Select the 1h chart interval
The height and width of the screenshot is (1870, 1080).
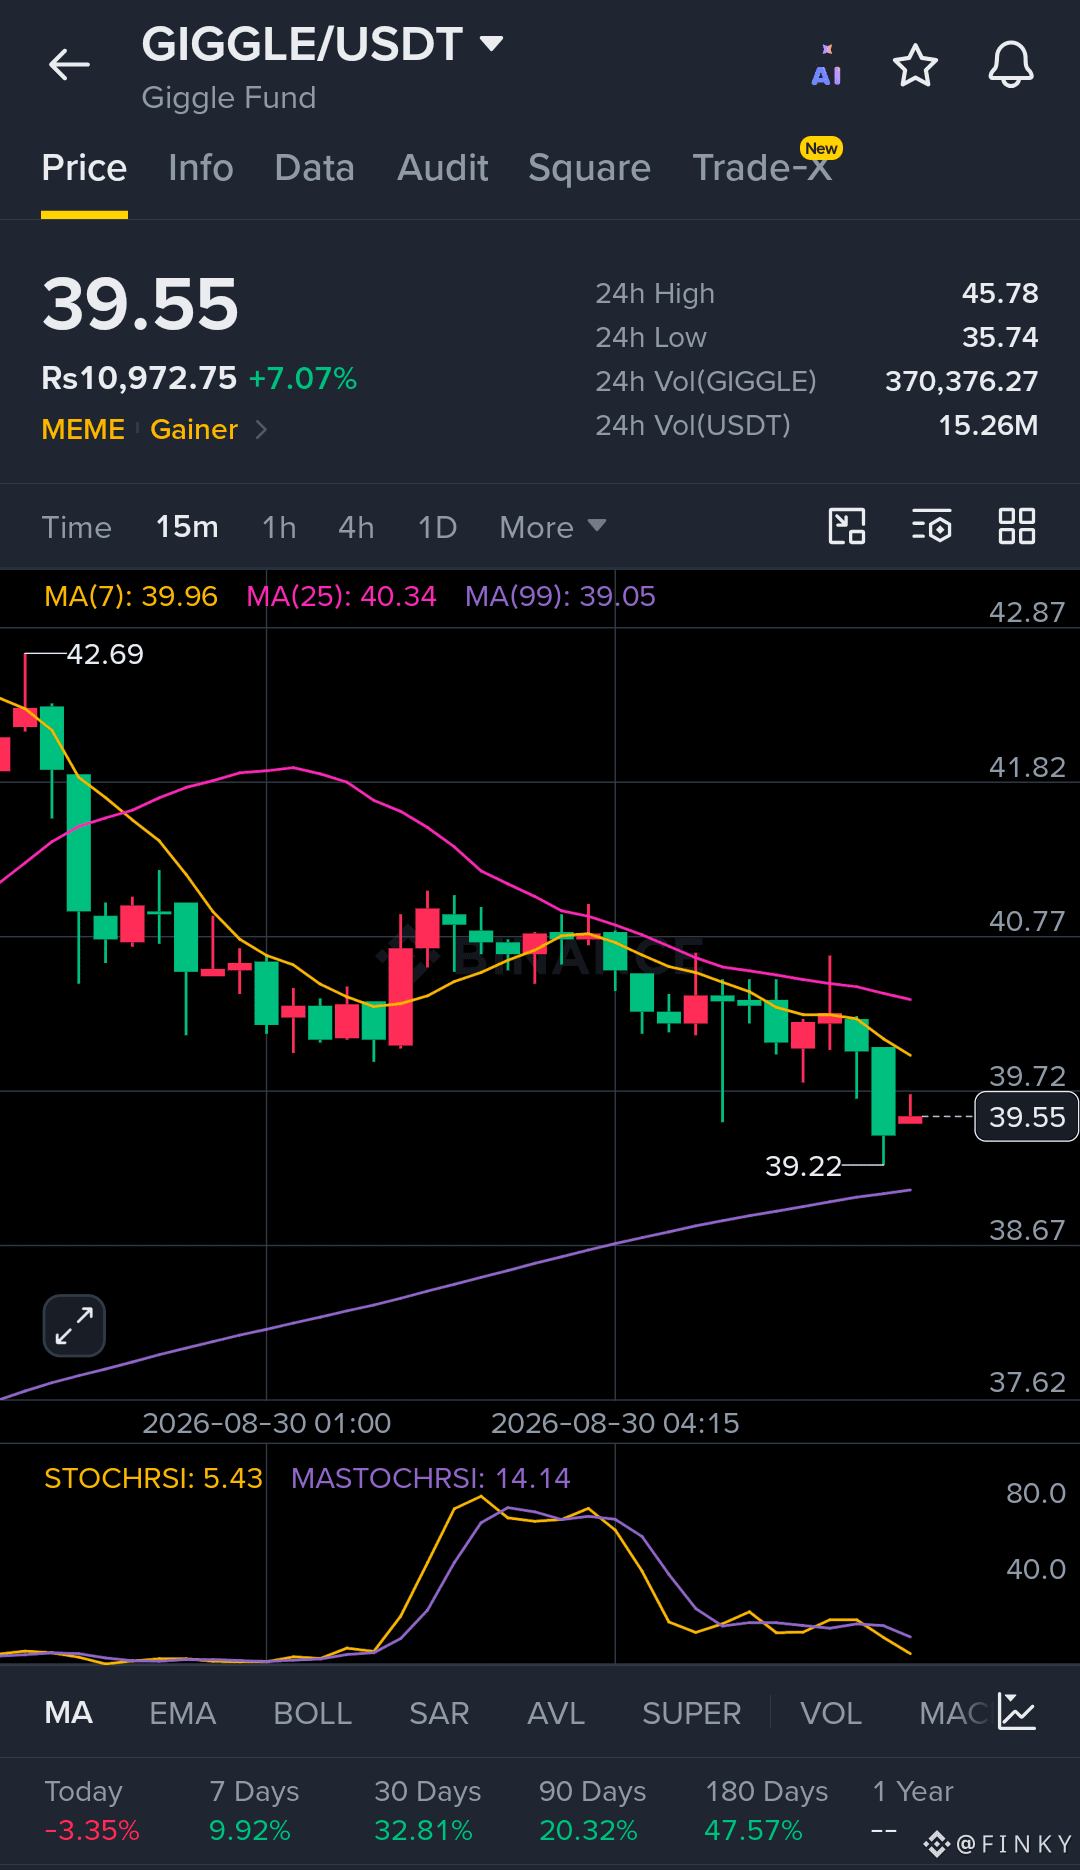pos(279,527)
